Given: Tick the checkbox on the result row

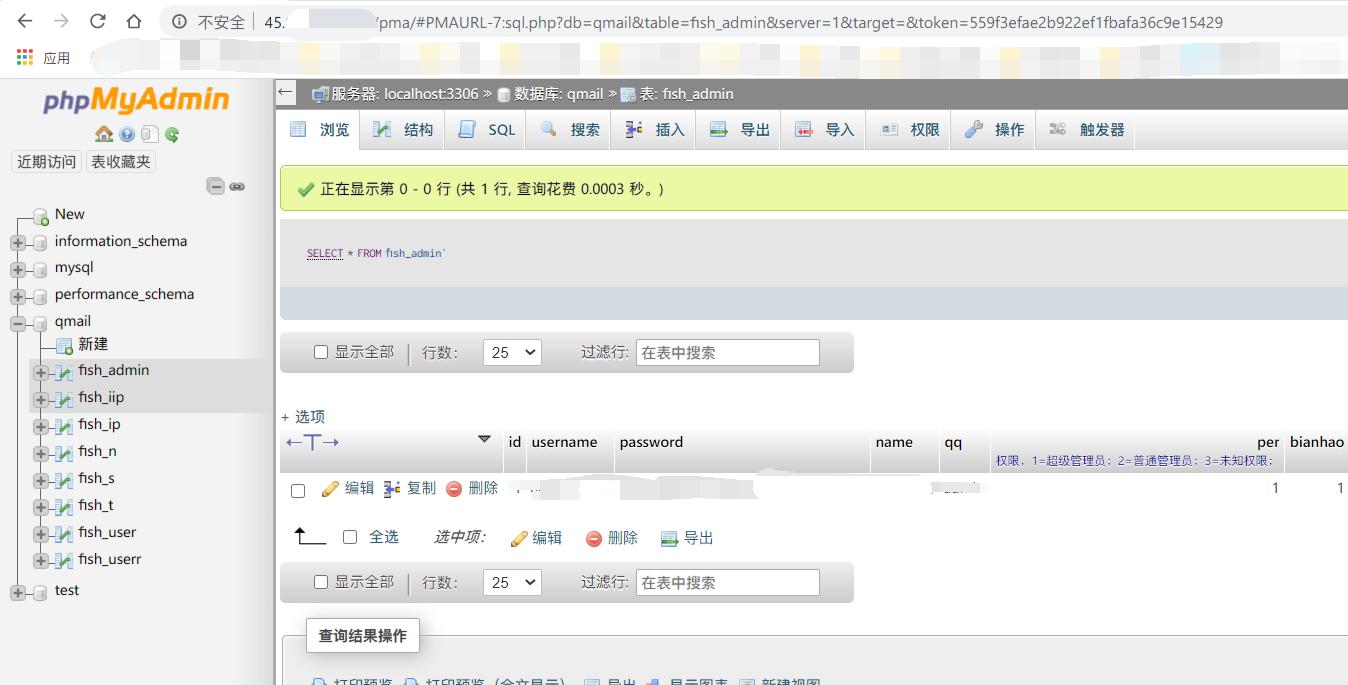Looking at the screenshot, I should (x=297, y=488).
